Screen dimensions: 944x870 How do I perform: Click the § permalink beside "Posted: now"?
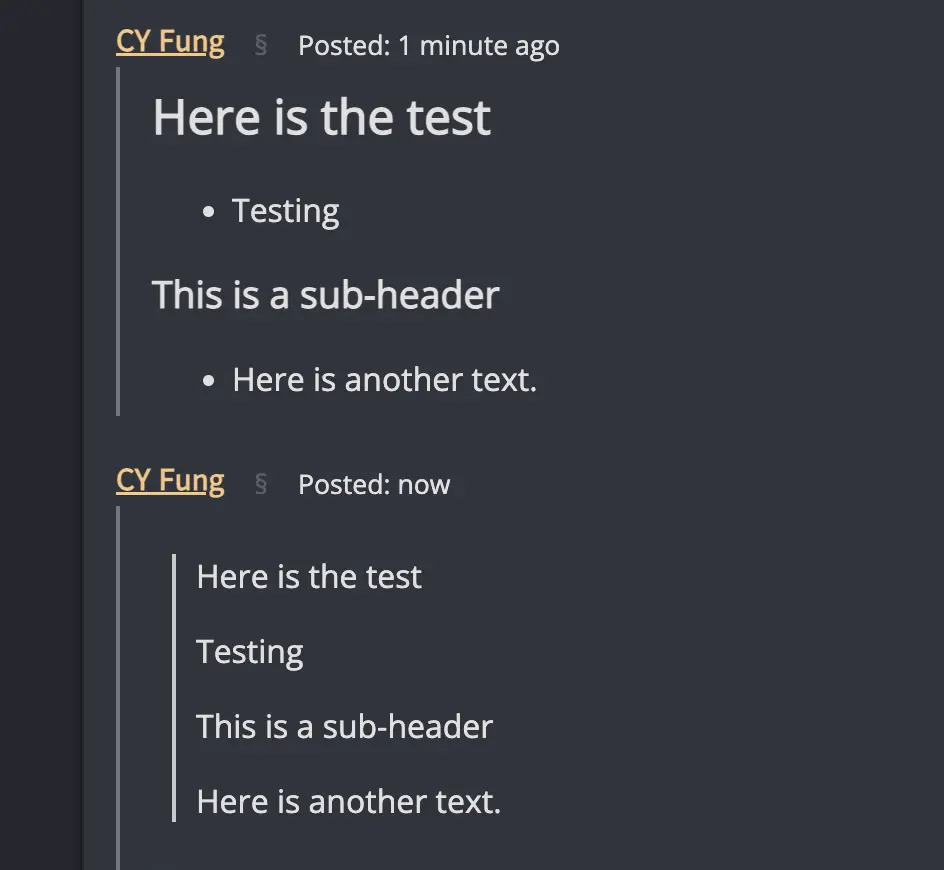pos(261,484)
